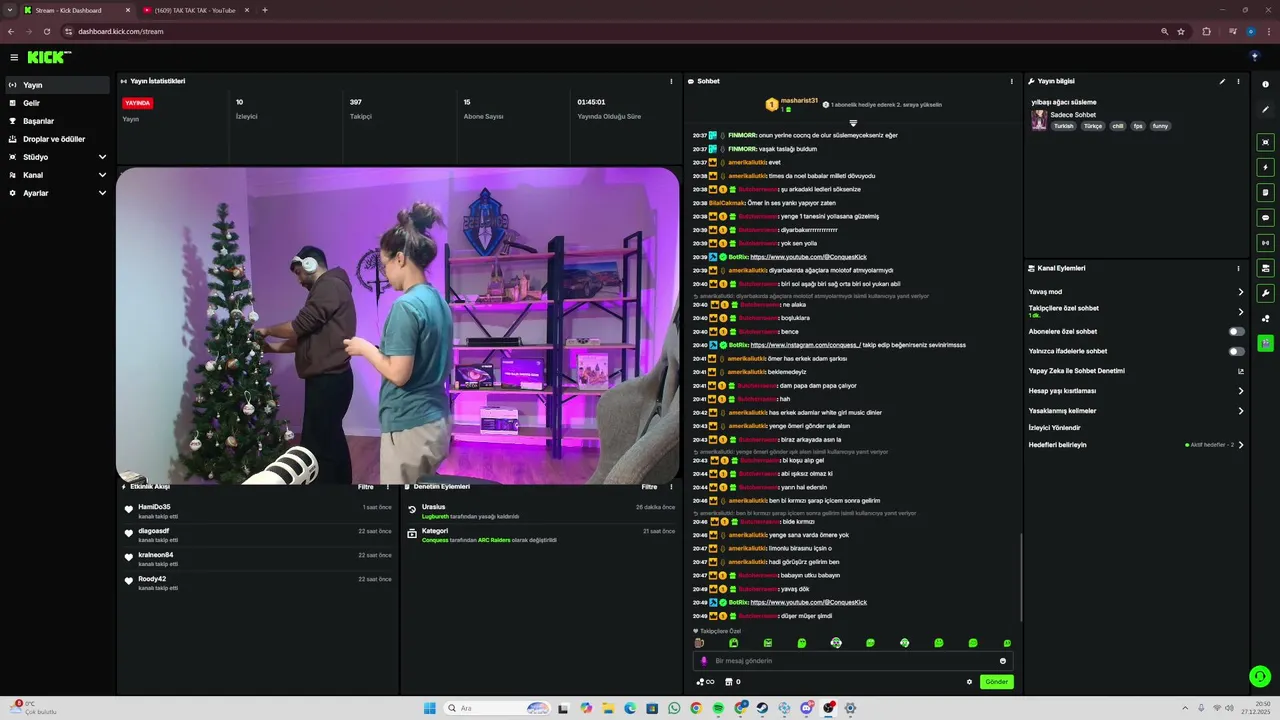The image size is (1280, 720).
Task: Click İzleyici Yönlendir
Action: [1054, 428]
